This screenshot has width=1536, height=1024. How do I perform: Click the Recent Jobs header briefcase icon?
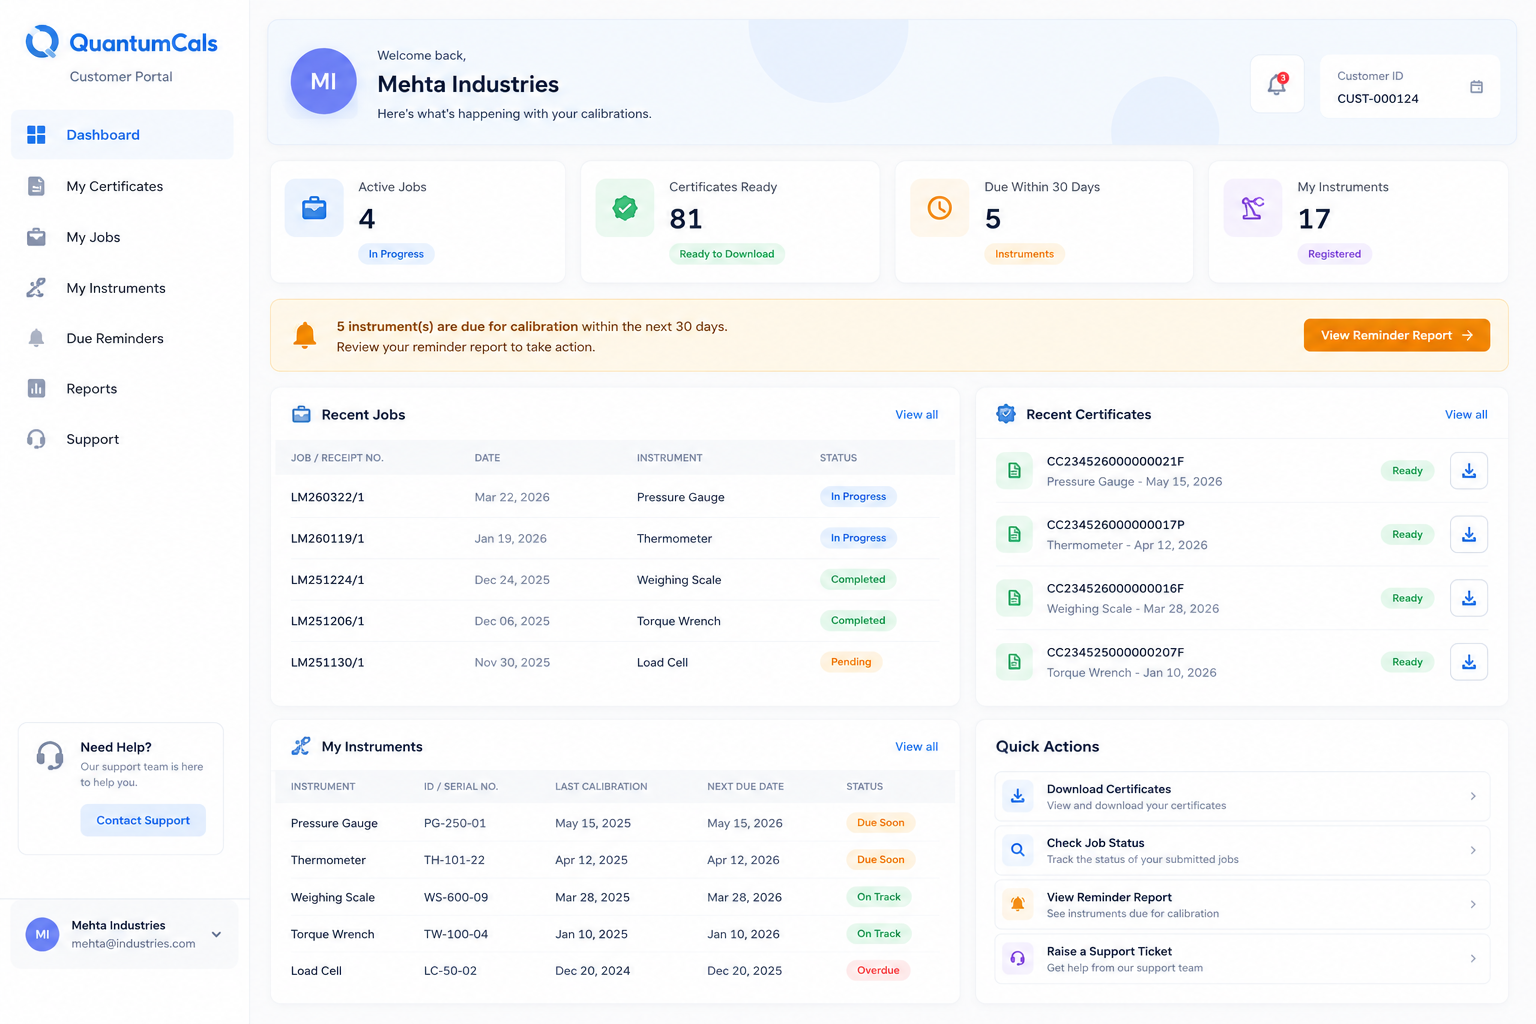tap(301, 414)
